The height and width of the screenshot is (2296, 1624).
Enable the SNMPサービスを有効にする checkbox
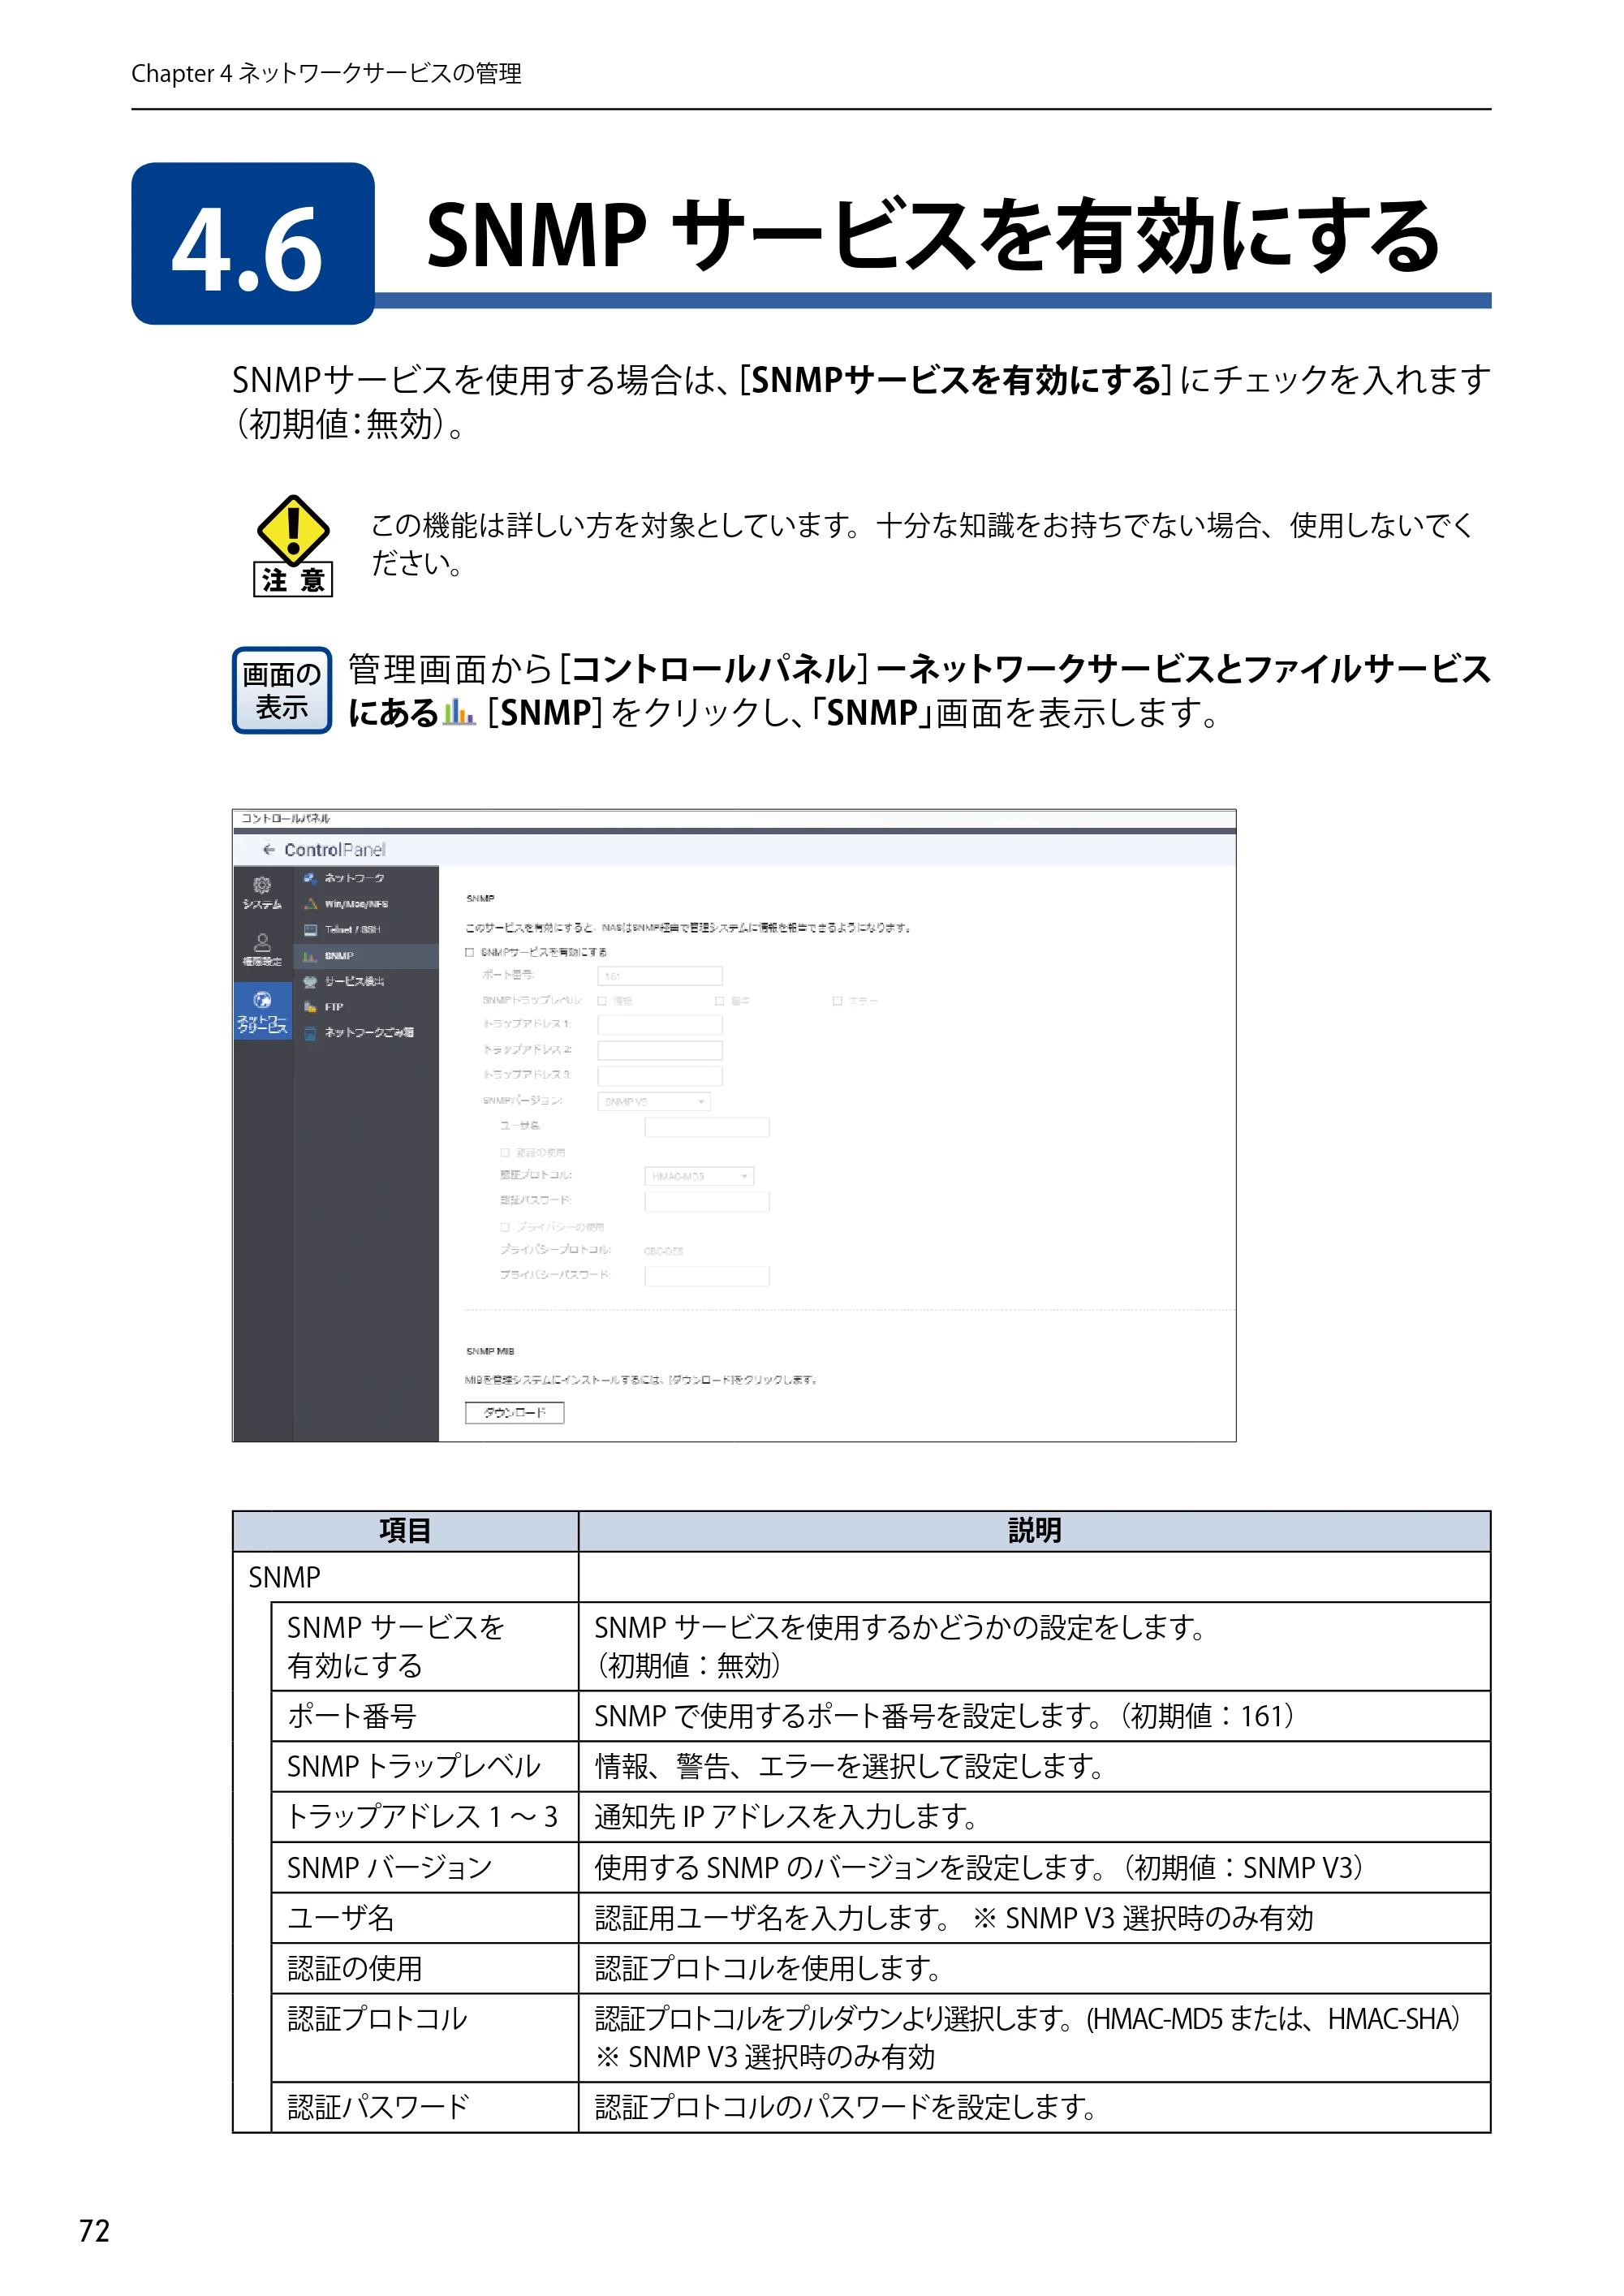(x=470, y=952)
